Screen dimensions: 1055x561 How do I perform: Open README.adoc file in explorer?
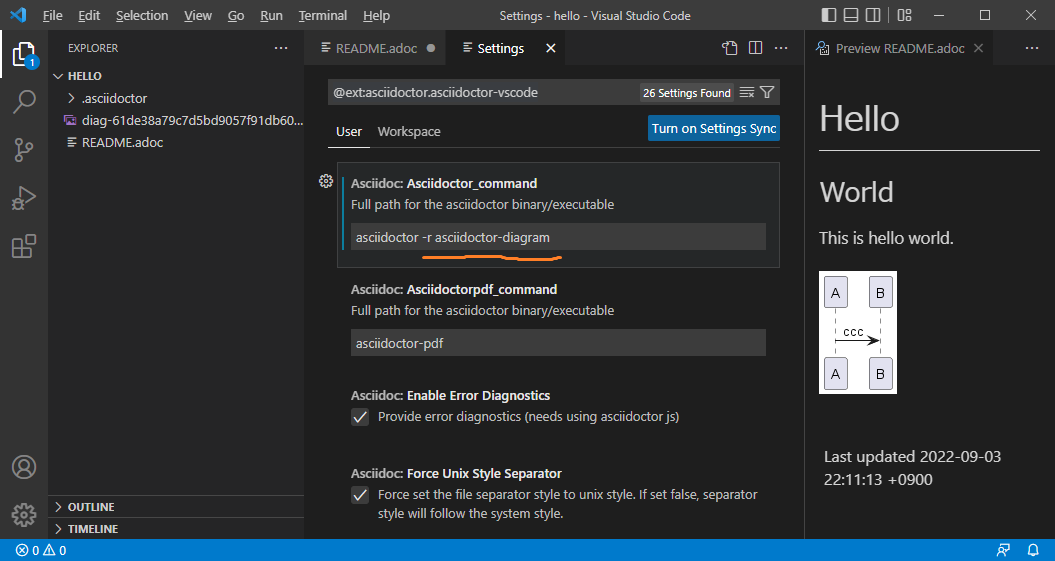click(121, 142)
